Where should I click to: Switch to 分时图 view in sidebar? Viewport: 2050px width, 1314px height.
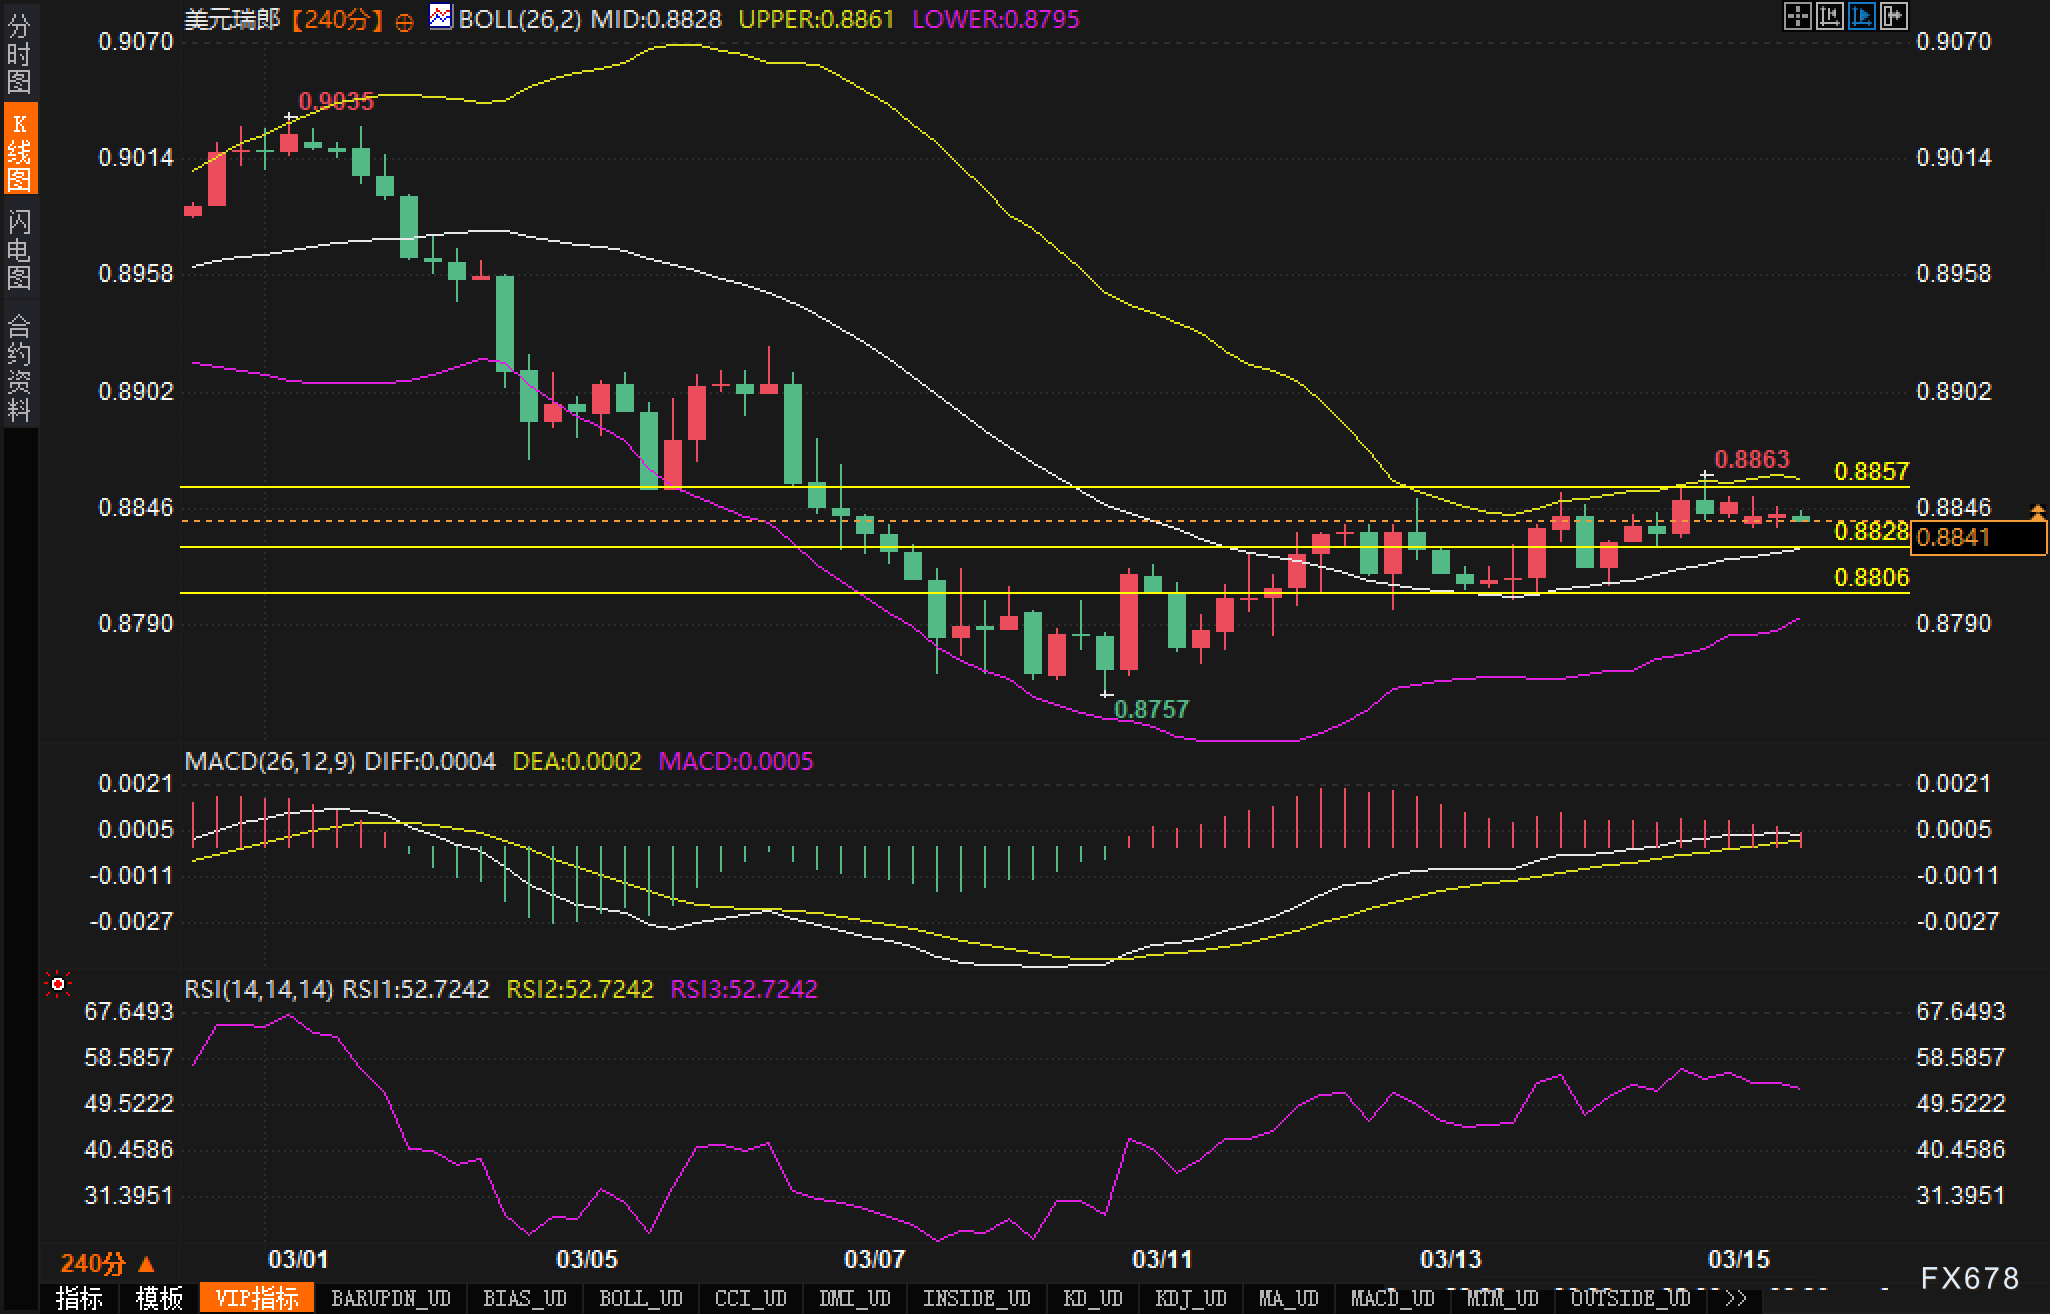click(x=19, y=53)
